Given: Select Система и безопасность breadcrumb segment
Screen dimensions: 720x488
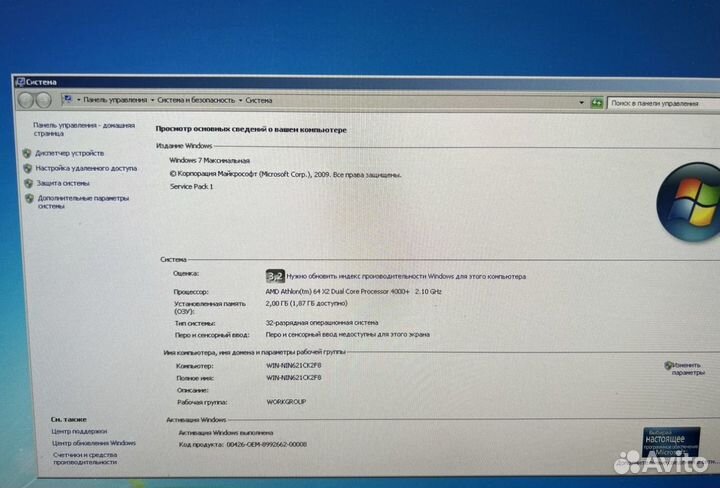Looking at the screenshot, I should [196, 100].
